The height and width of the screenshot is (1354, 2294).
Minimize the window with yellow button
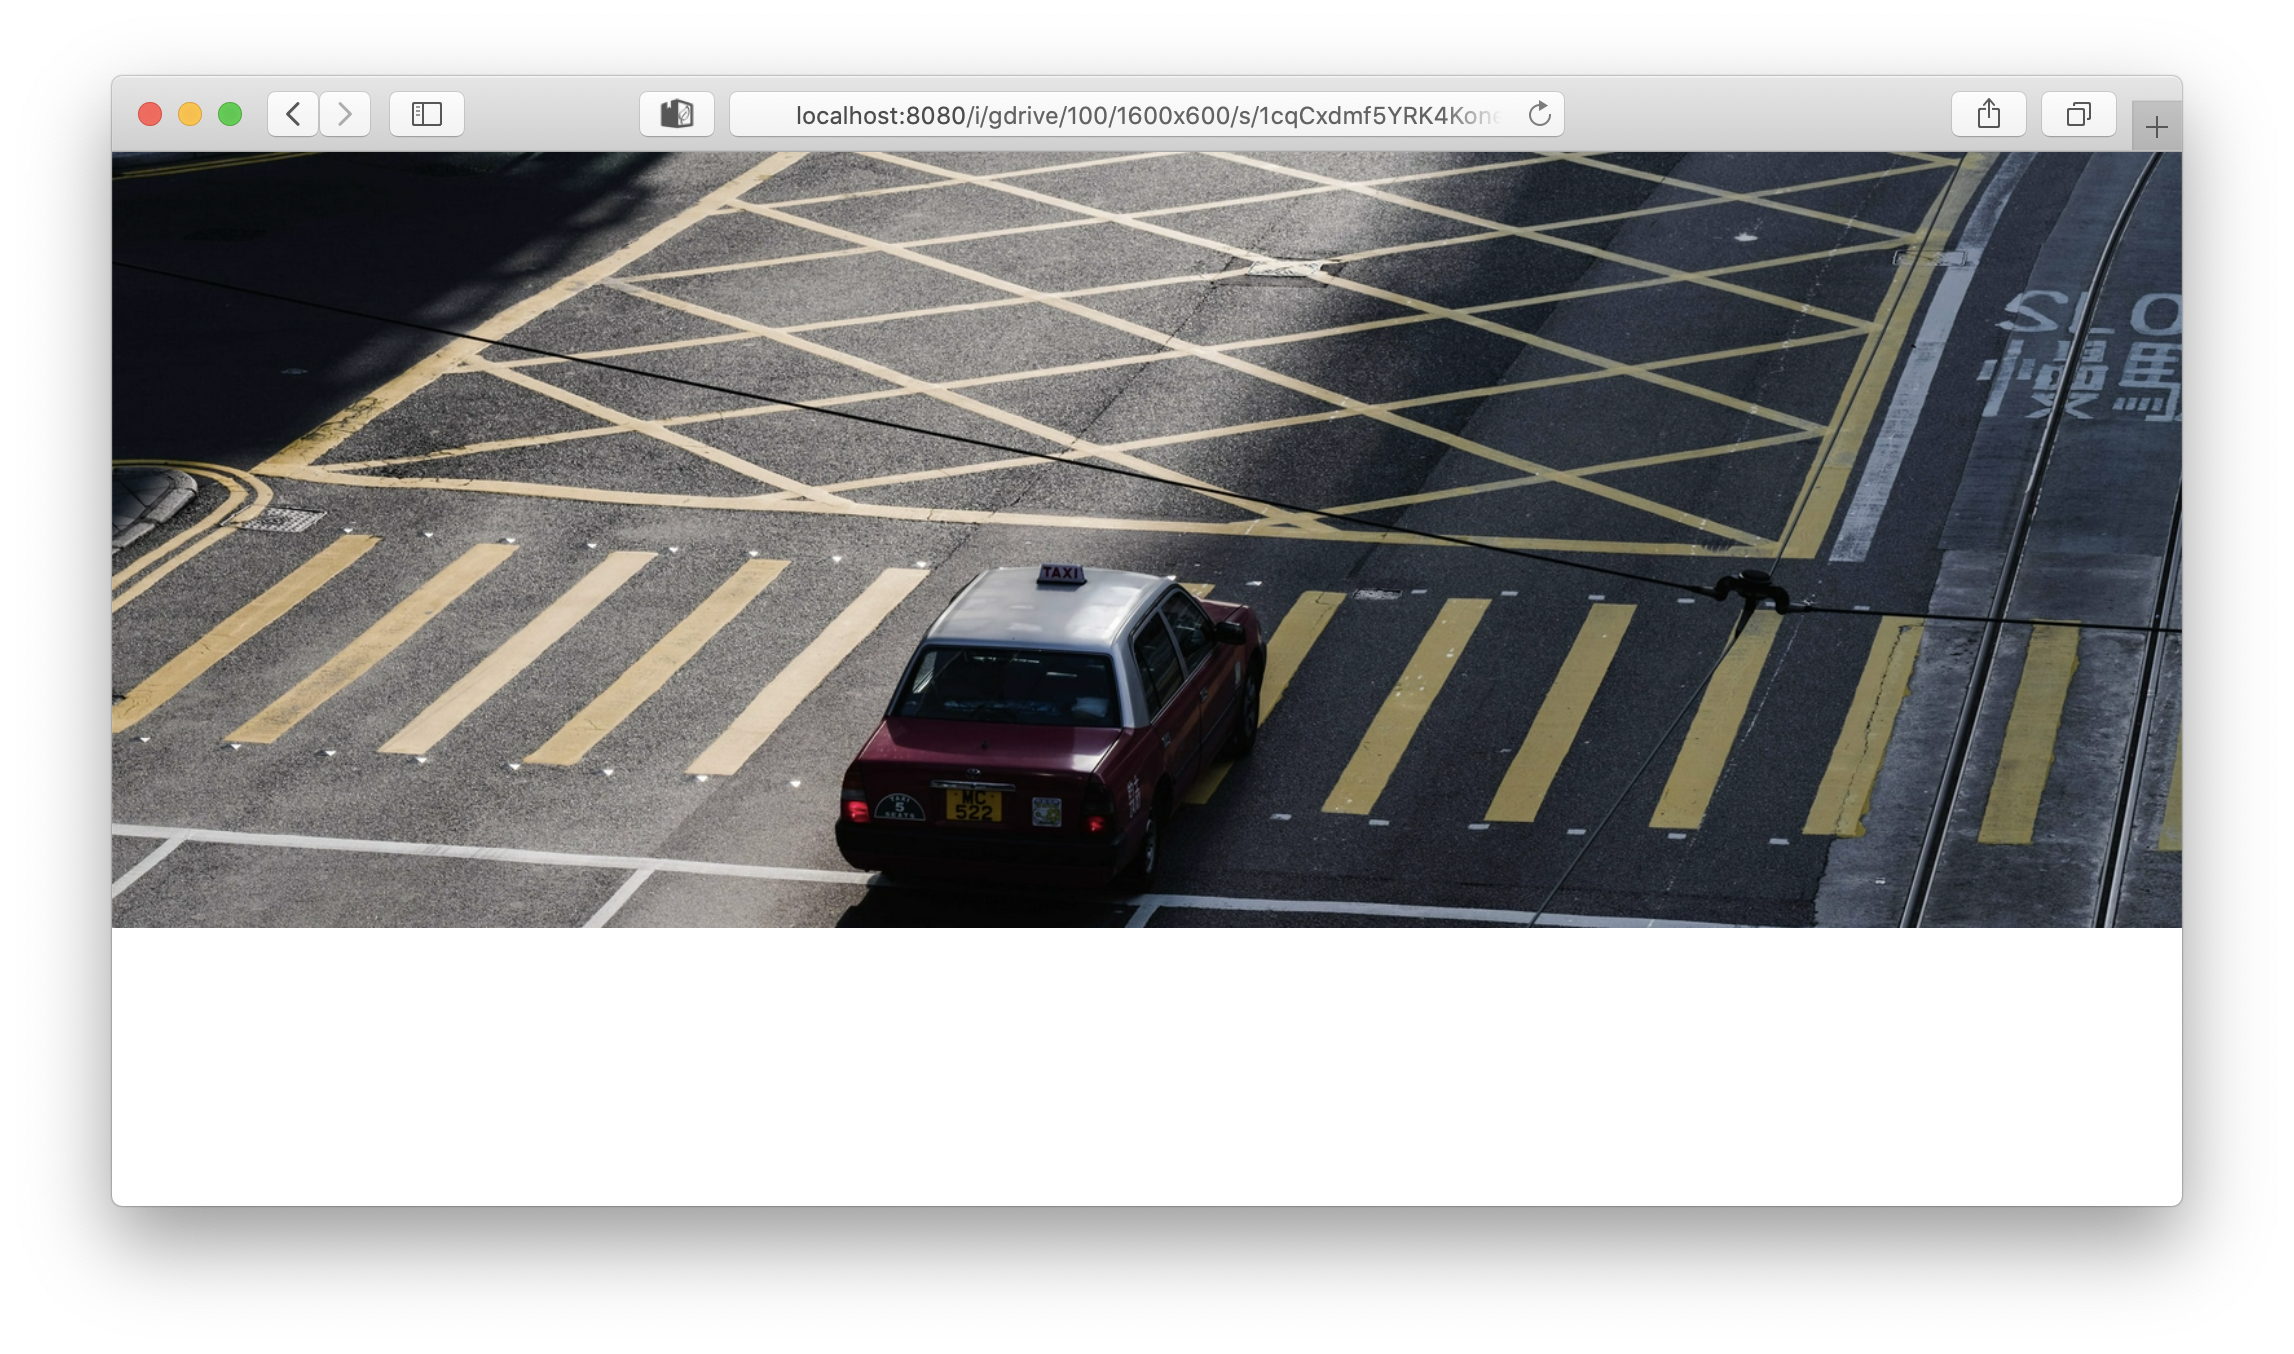190,114
